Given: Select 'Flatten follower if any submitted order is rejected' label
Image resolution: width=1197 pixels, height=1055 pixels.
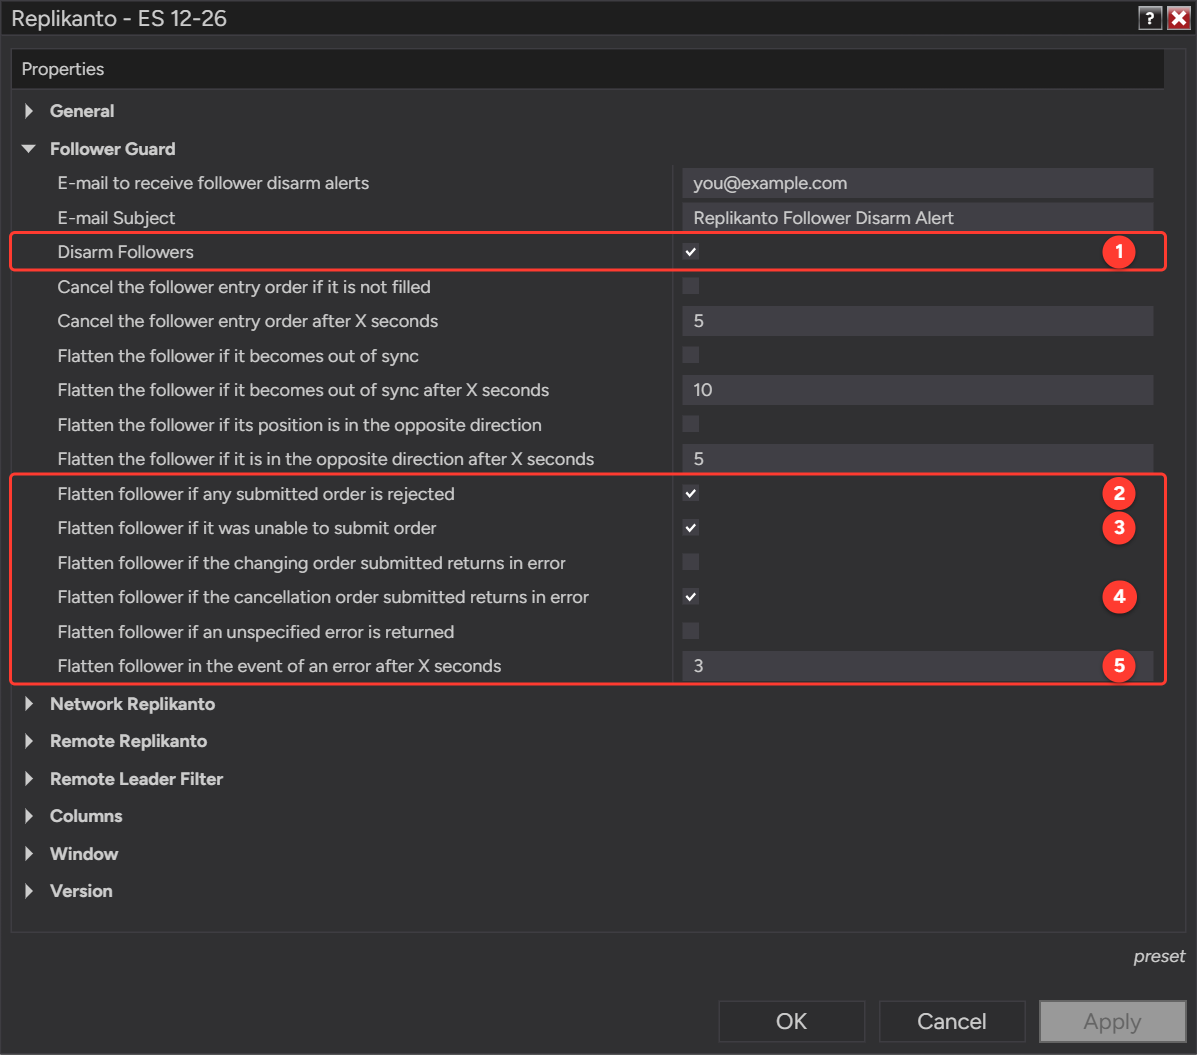Looking at the screenshot, I should (256, 494).
